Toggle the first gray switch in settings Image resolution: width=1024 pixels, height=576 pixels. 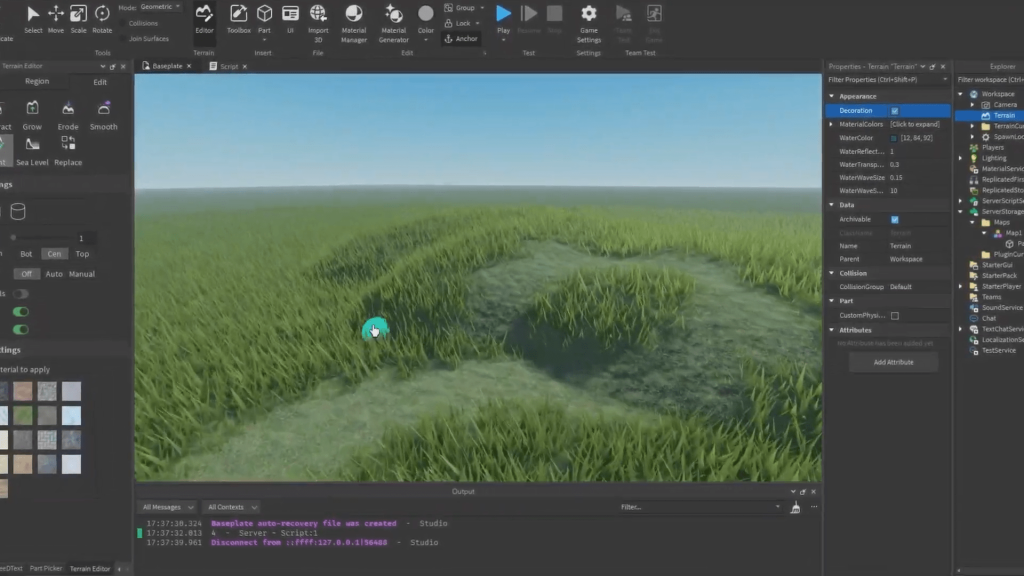point(20,294)
